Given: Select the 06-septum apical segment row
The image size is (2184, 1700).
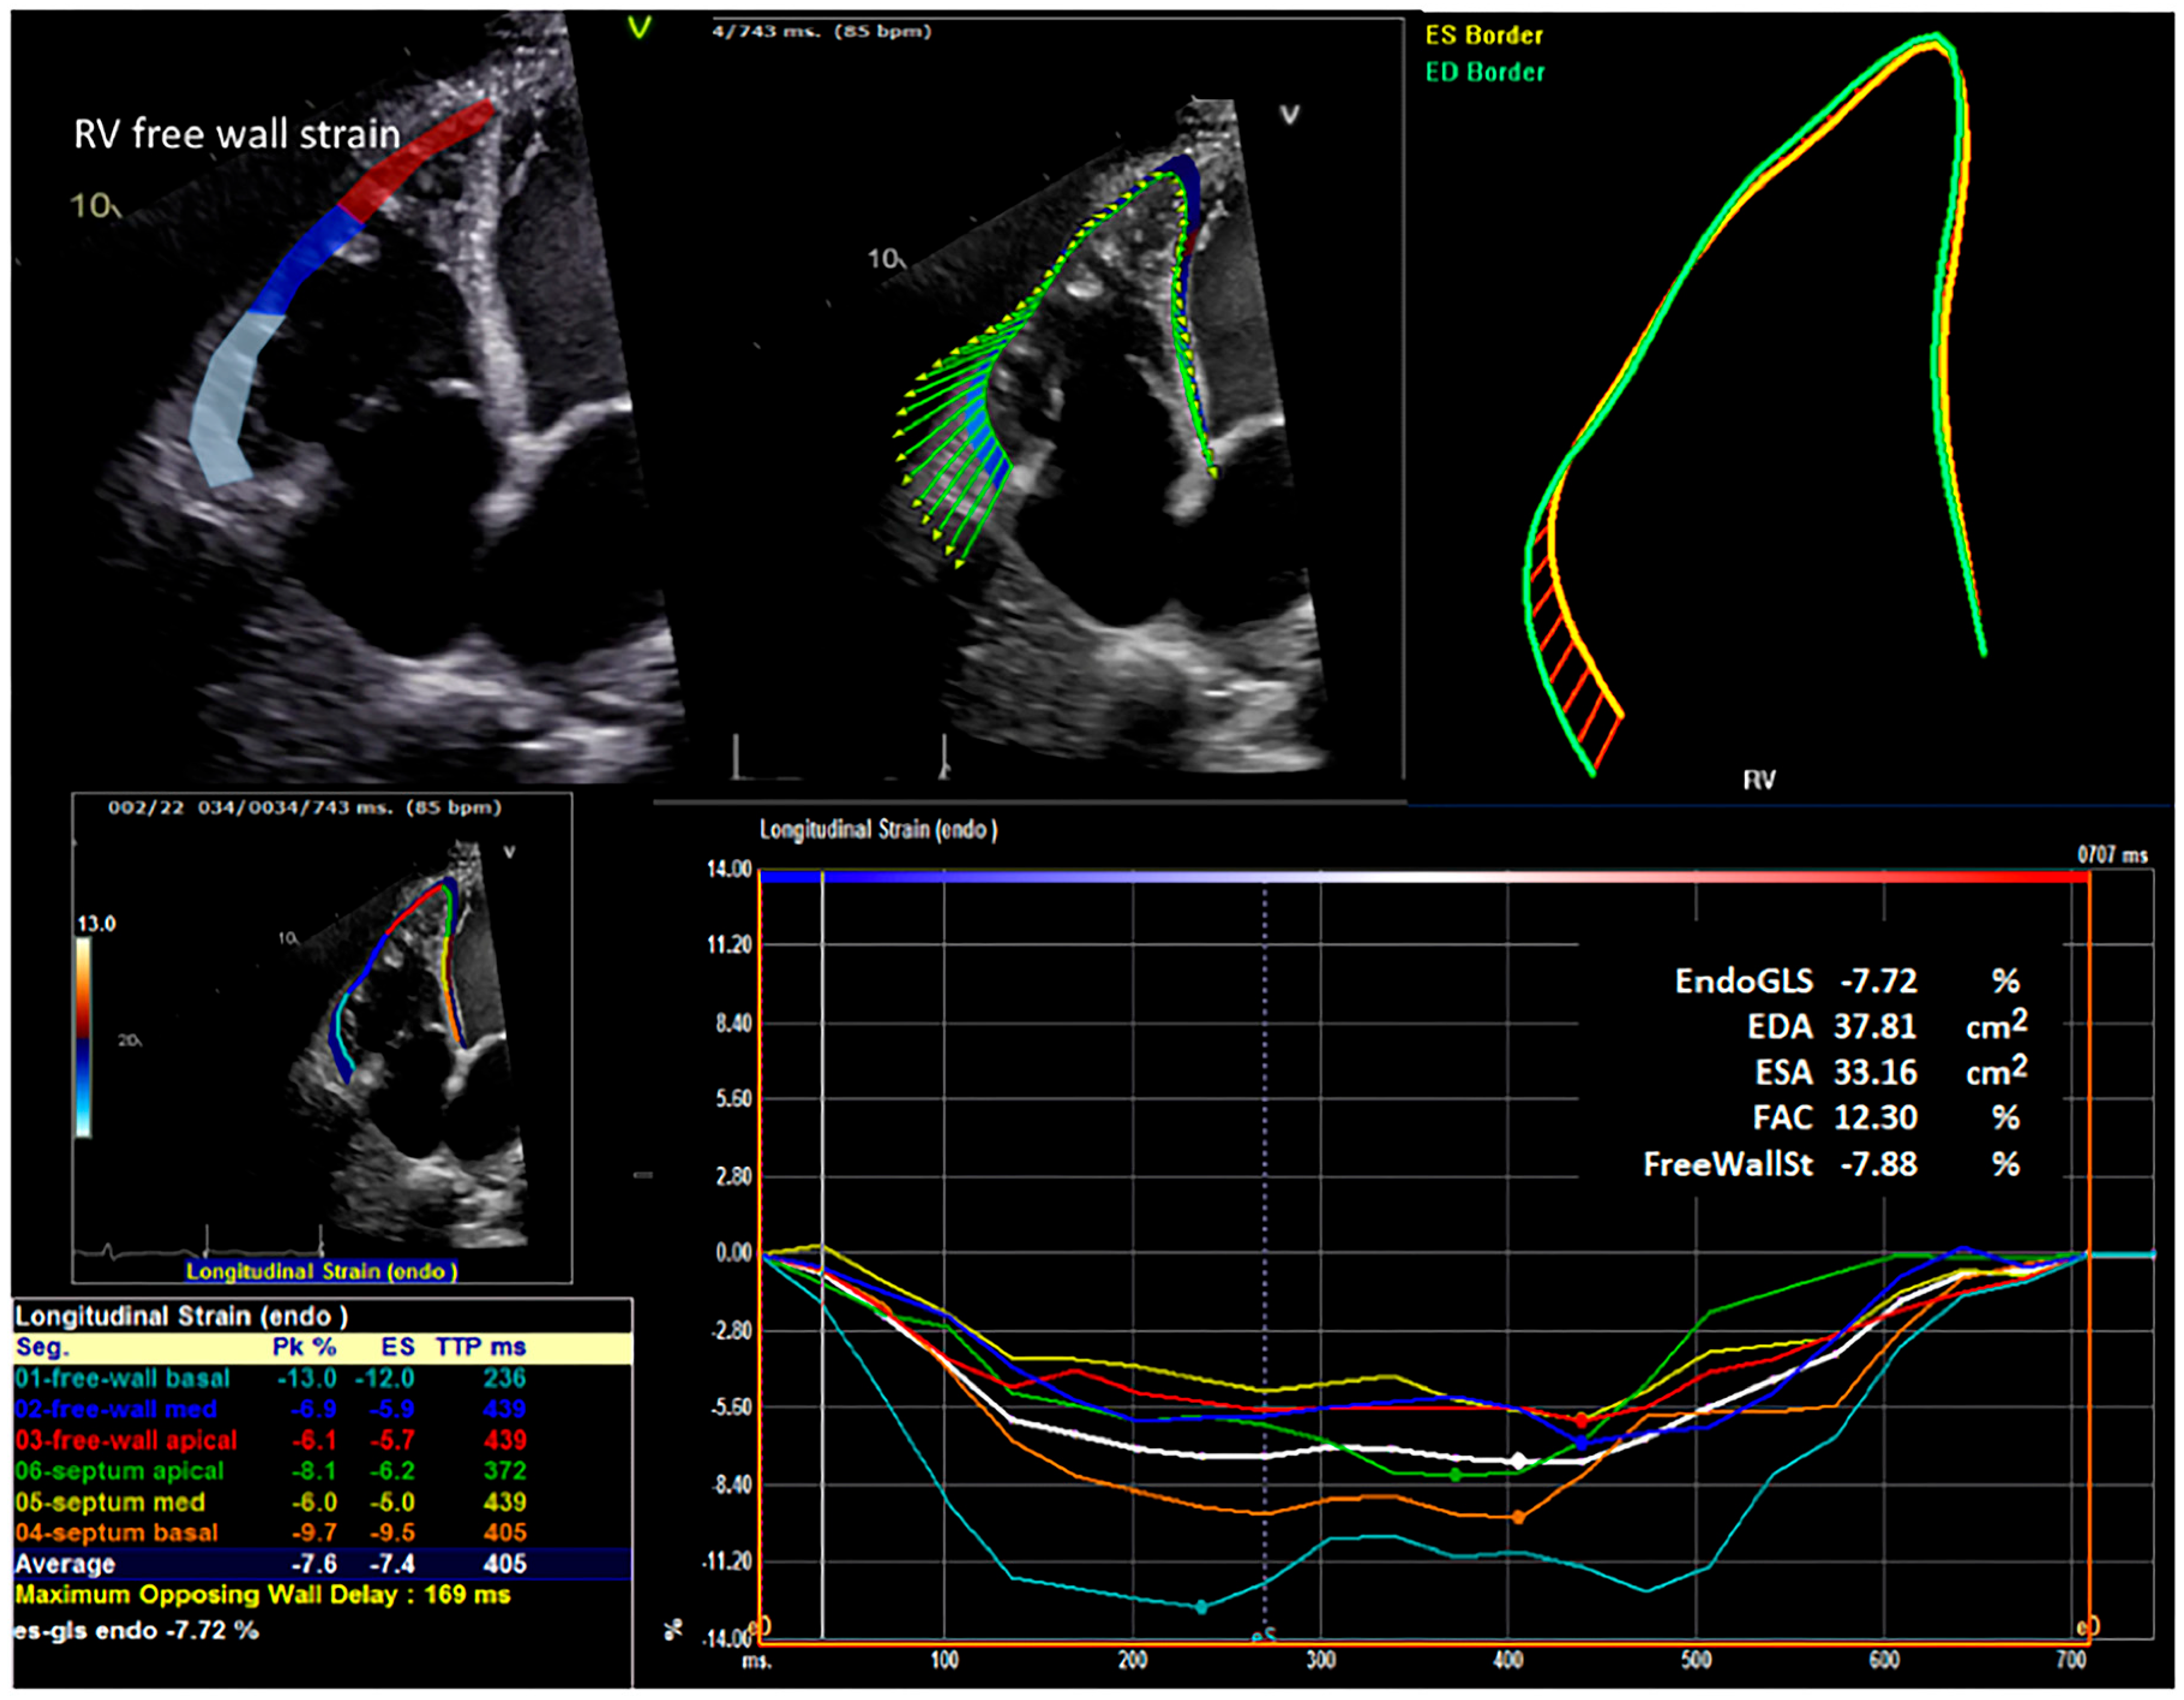Looking at the screenshot, I should click(119, 1471).
